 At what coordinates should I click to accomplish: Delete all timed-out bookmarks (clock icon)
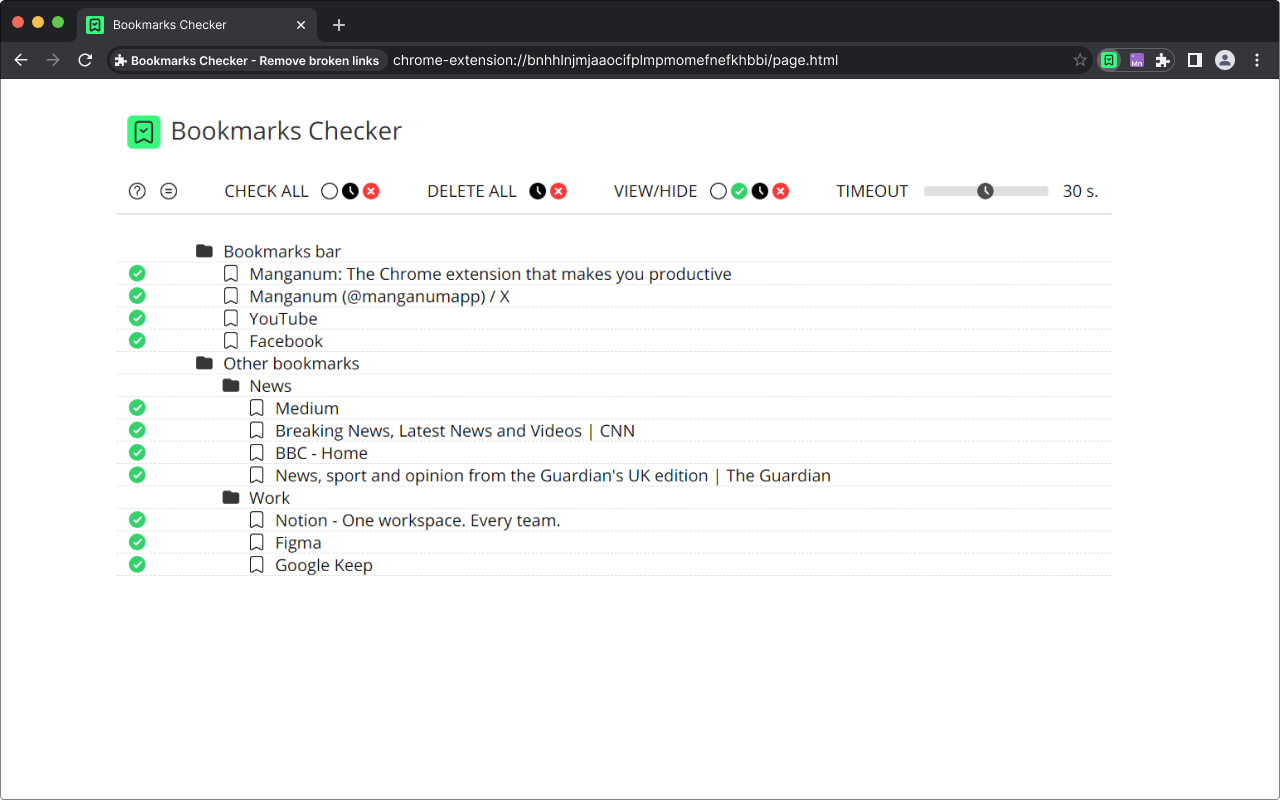coord(537,191)
